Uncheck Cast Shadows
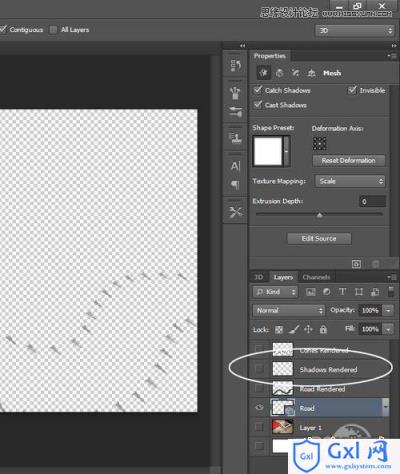 [258, 105]
